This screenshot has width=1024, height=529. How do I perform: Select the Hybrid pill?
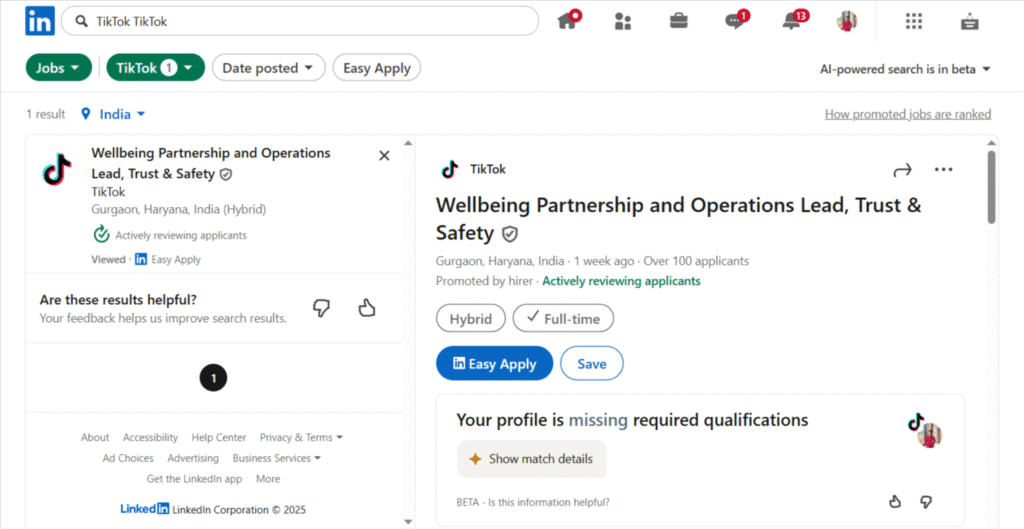point(471,319)
